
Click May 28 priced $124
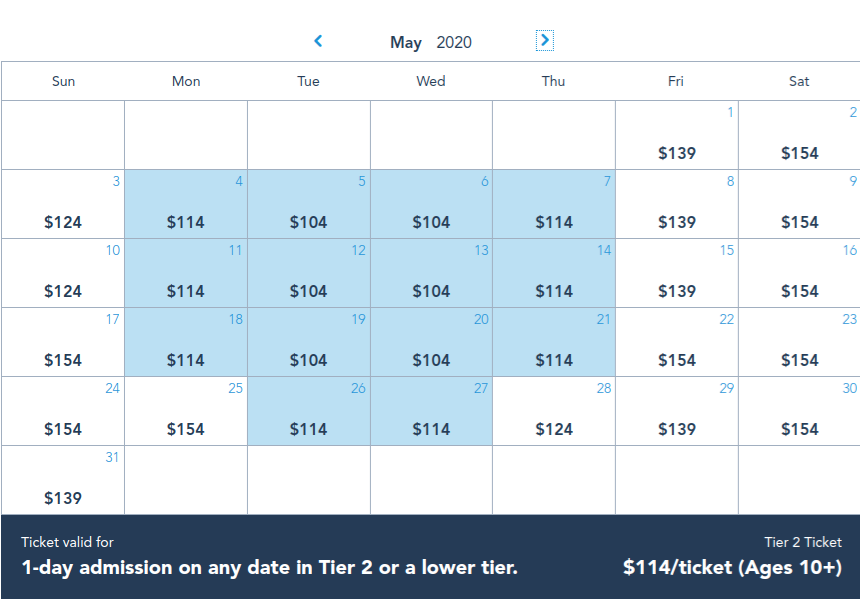[x=554, y=411]
